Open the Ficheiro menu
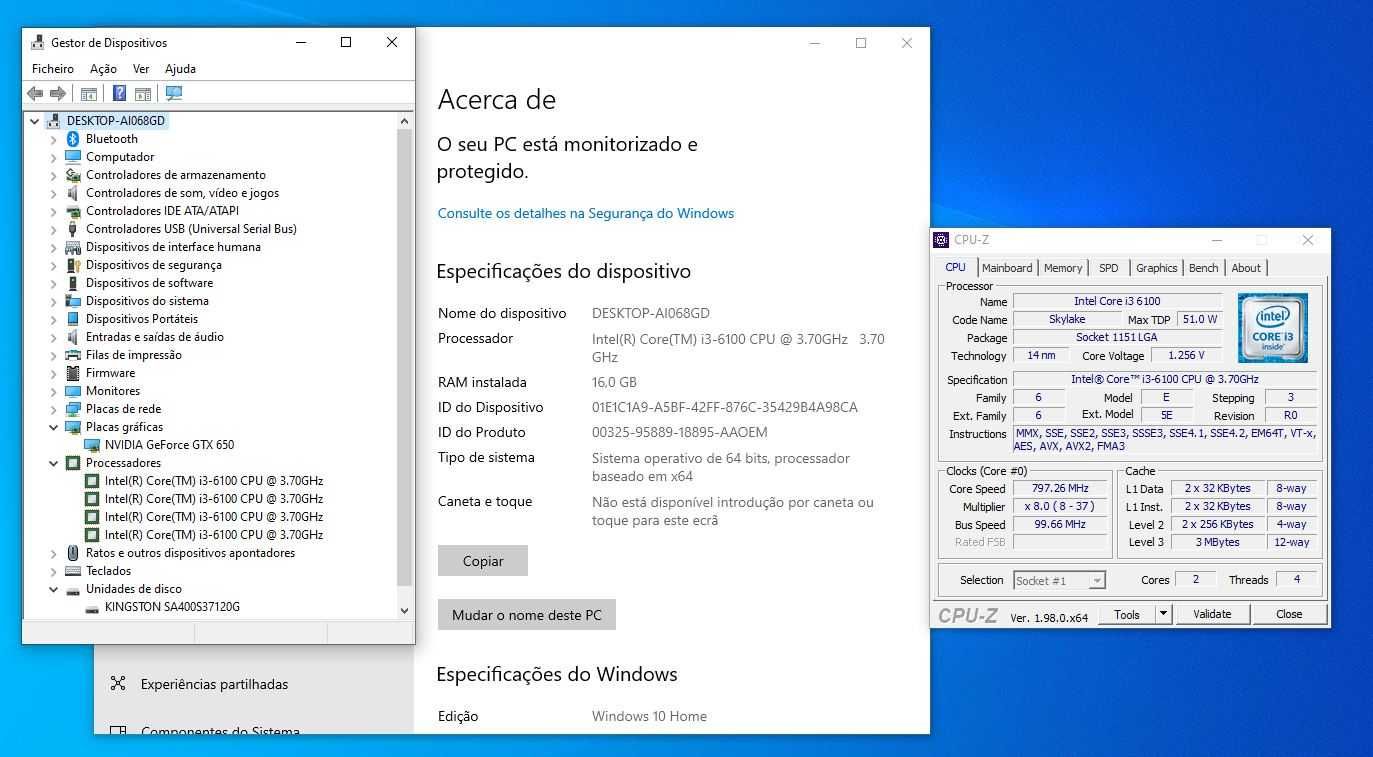Image resolution: width=1373 pixels, height=757 pixels. coord(53,69)
